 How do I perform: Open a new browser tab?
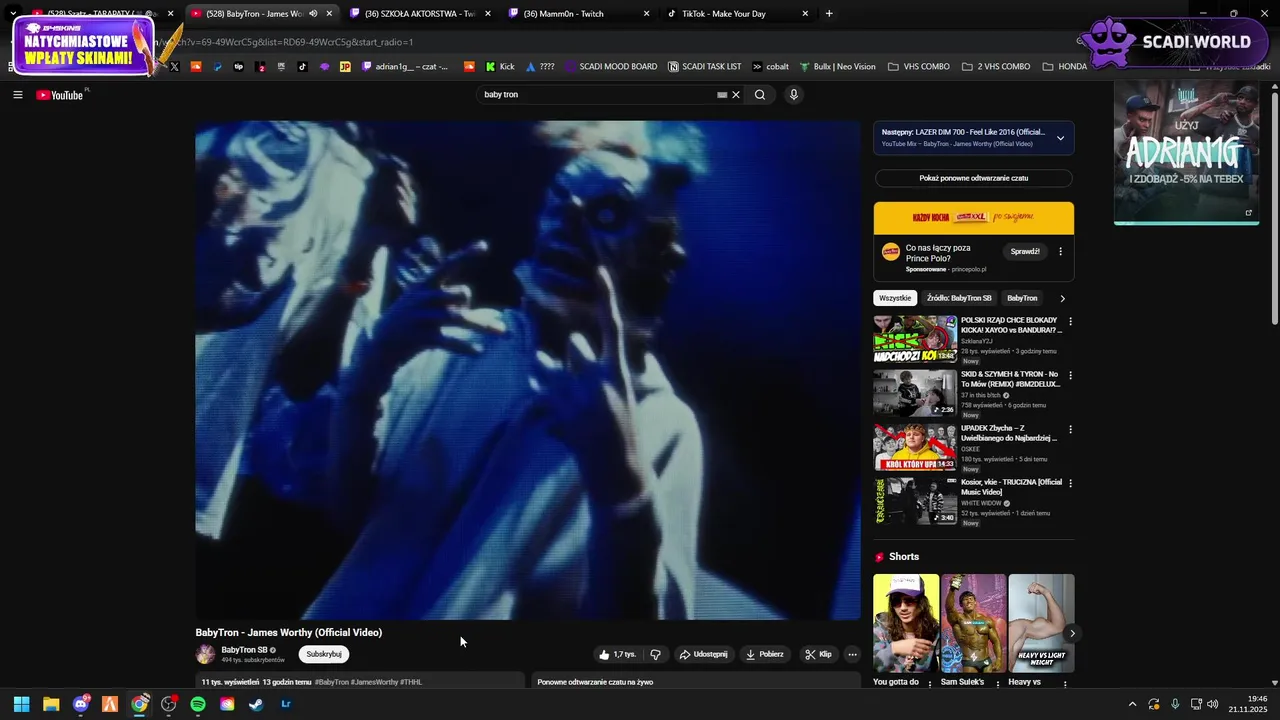(x=829, y=14)
